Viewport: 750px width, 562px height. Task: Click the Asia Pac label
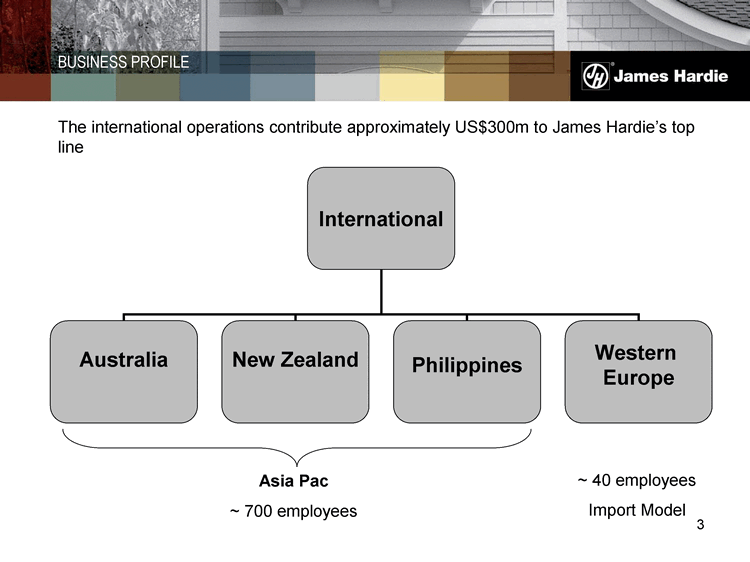(293, 482)
